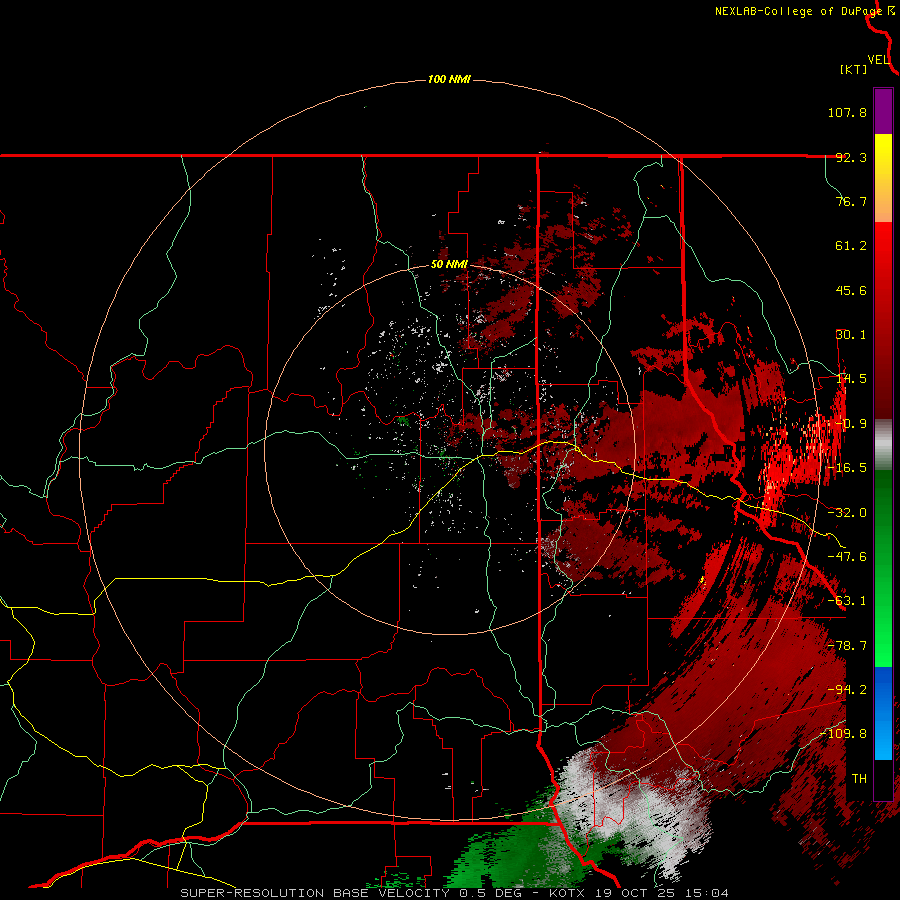Screen dimensions: 900x900
Task: Click the -63.1 velocity scale value
Action: (847, 601)
